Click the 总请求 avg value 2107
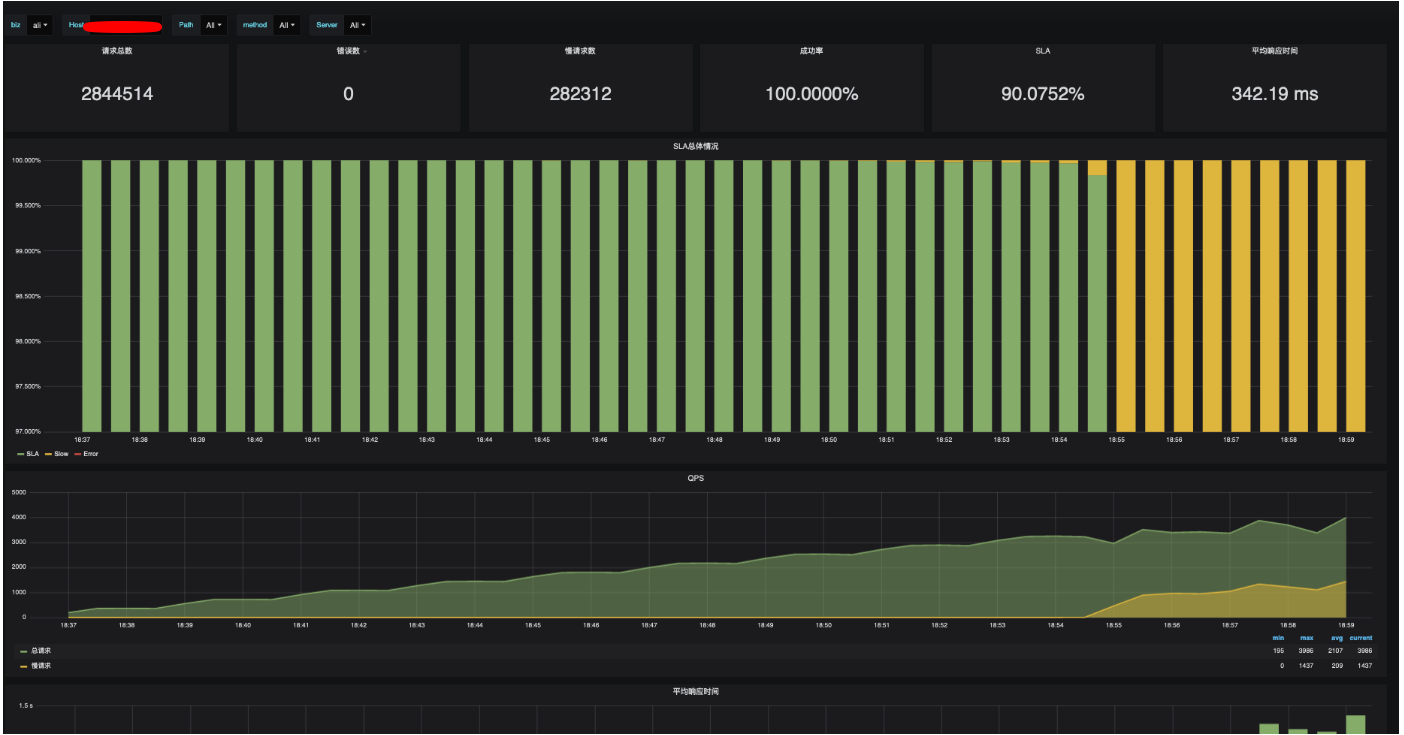1404x735 pixels. click(1336, 651)
